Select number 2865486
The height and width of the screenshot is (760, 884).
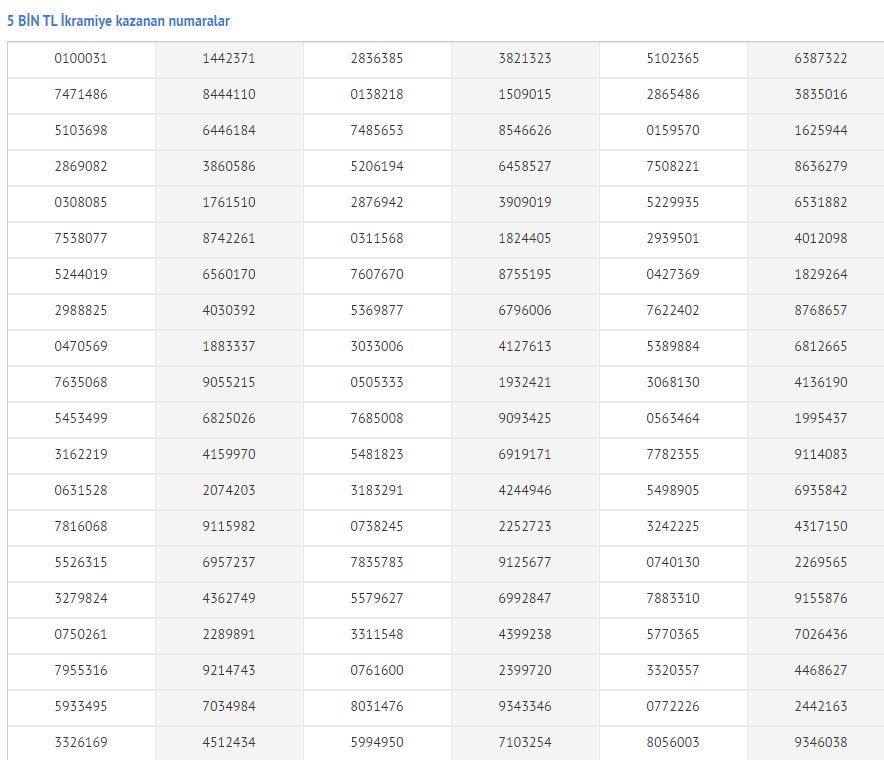(673, 94)
